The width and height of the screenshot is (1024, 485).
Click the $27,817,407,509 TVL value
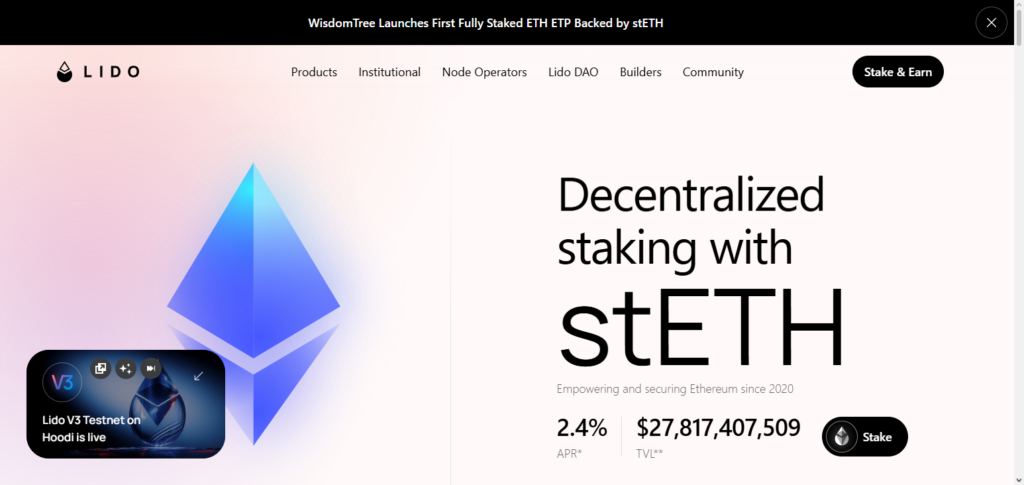tap(718, 429)
